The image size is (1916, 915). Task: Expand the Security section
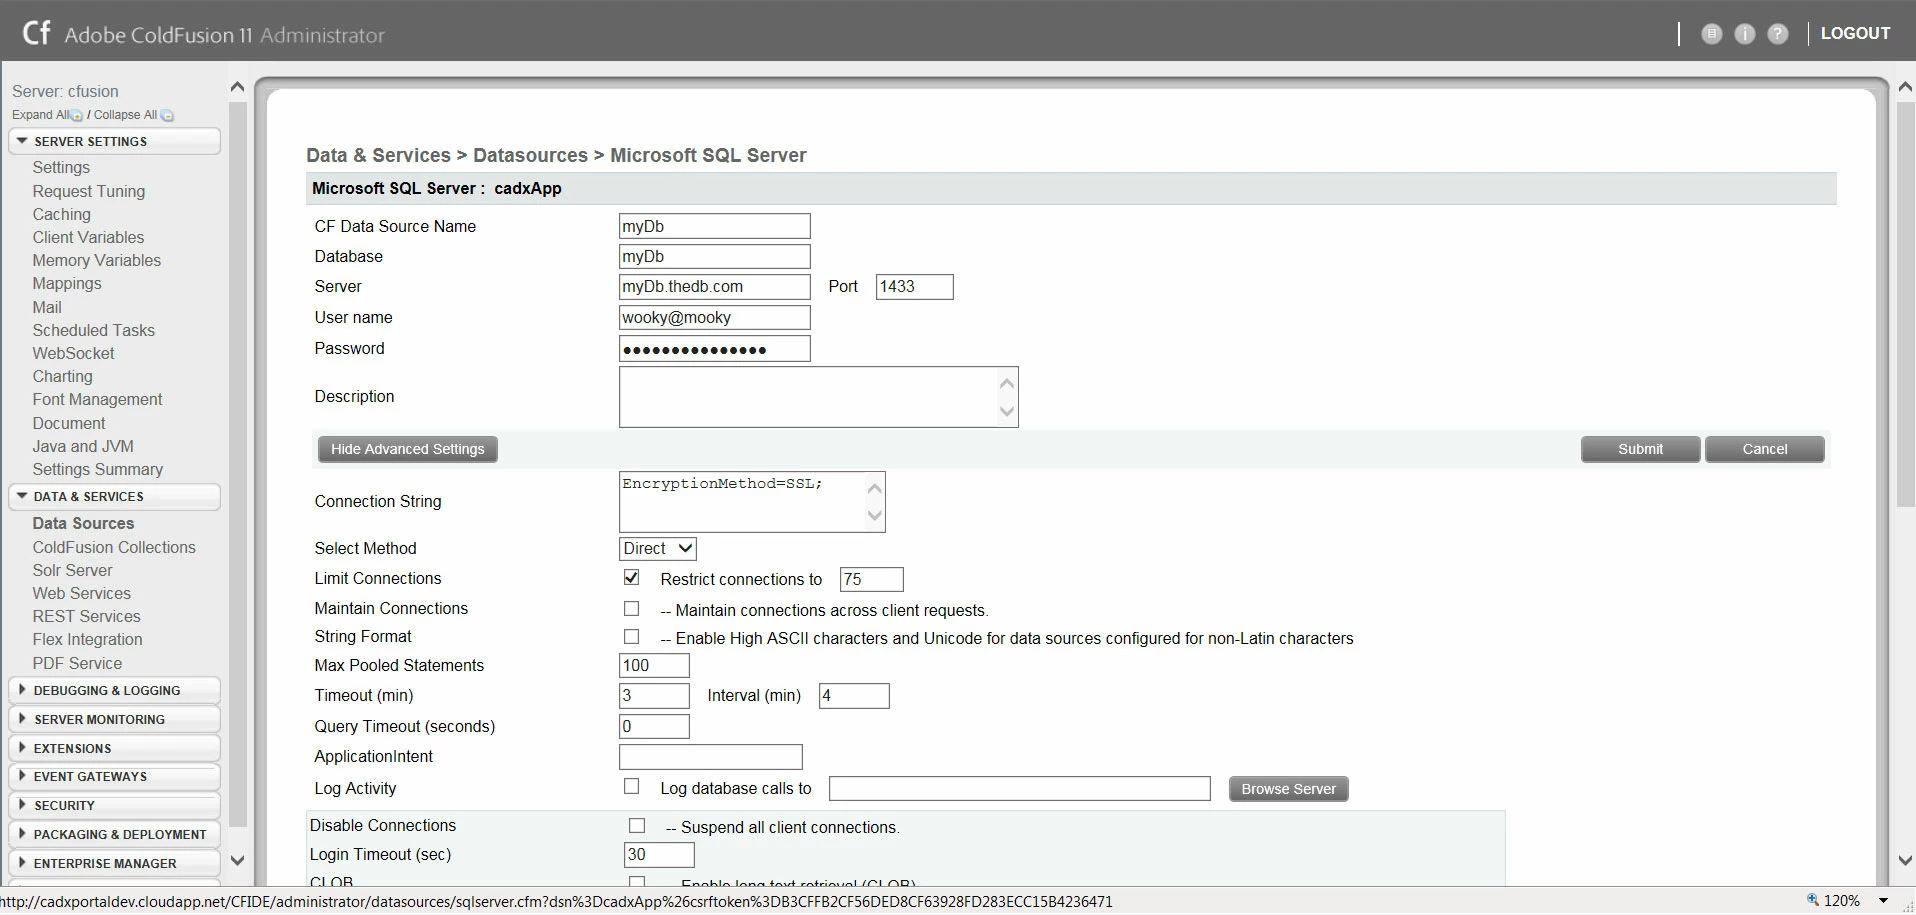[x=114, y=805]
